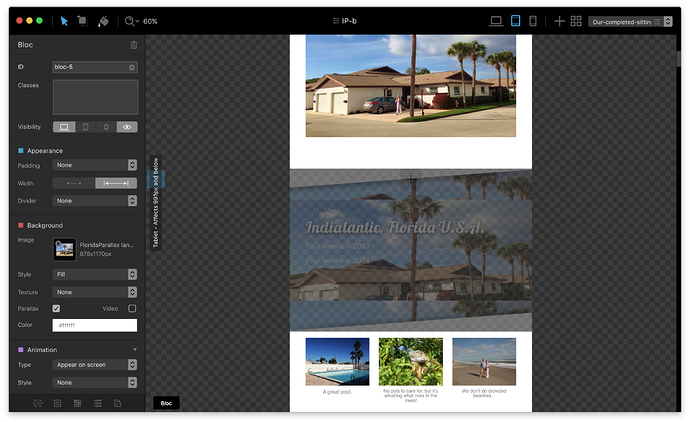The height and width of the screenshot is (422, 690).
Task: Toggle the eye visibility button
Action: [126, 127]
